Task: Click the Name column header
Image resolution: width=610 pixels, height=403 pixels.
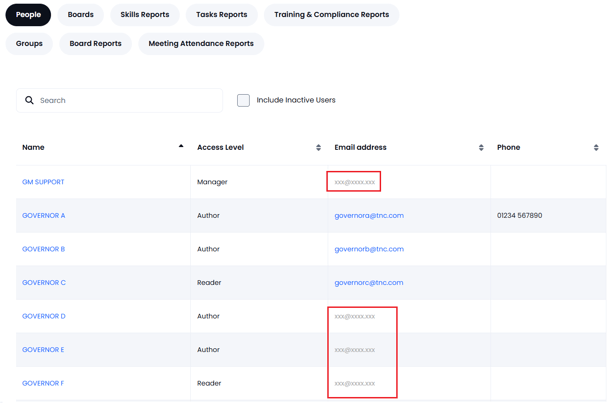Action: click(33, 147)
